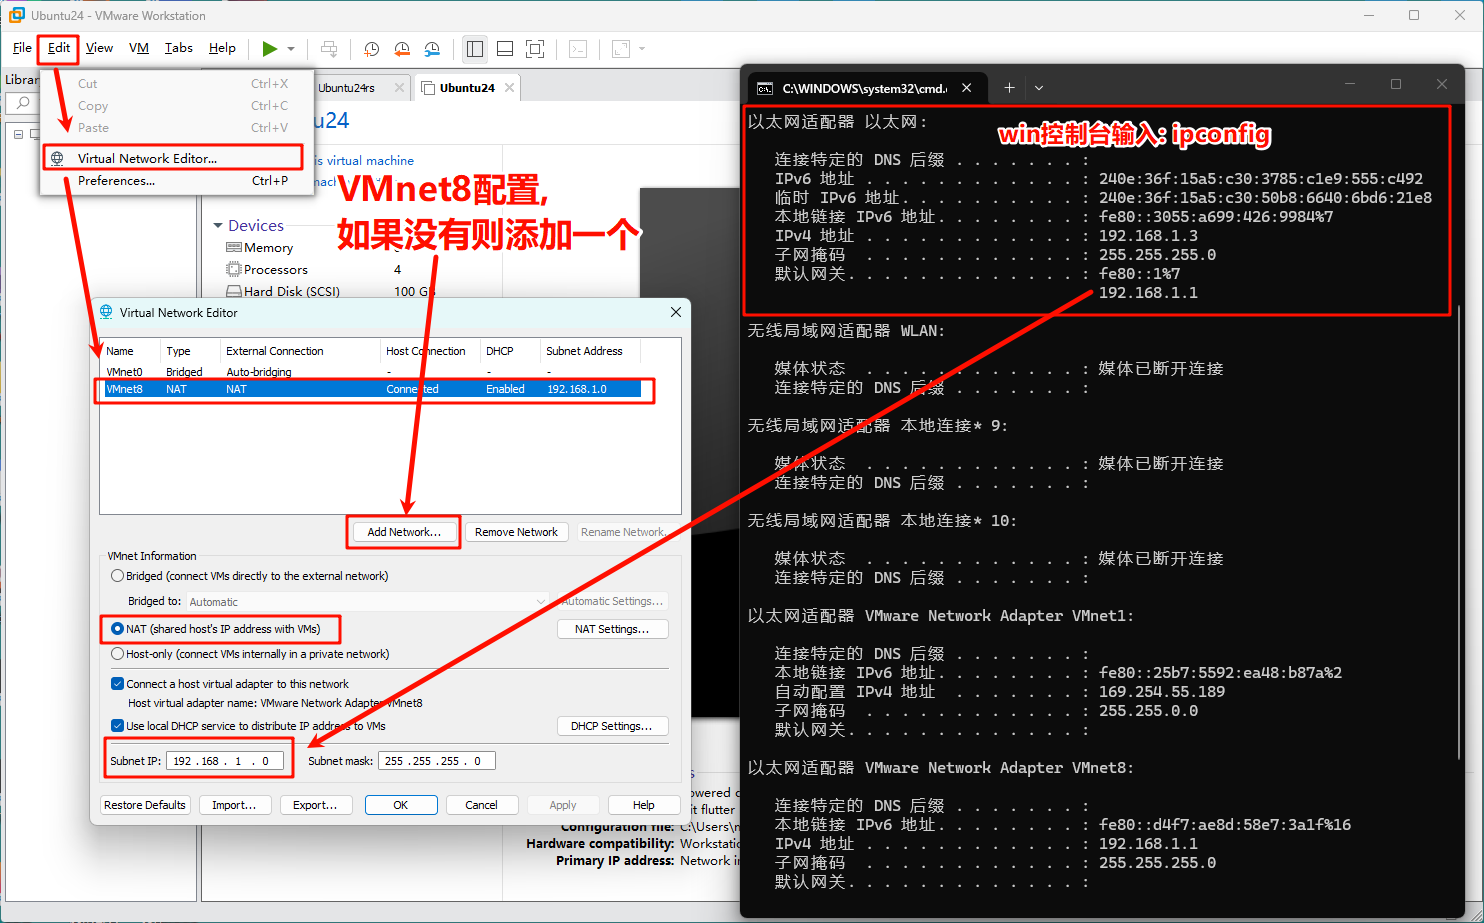
Task: Click the Library search magnifier icon
Action: 22,103
